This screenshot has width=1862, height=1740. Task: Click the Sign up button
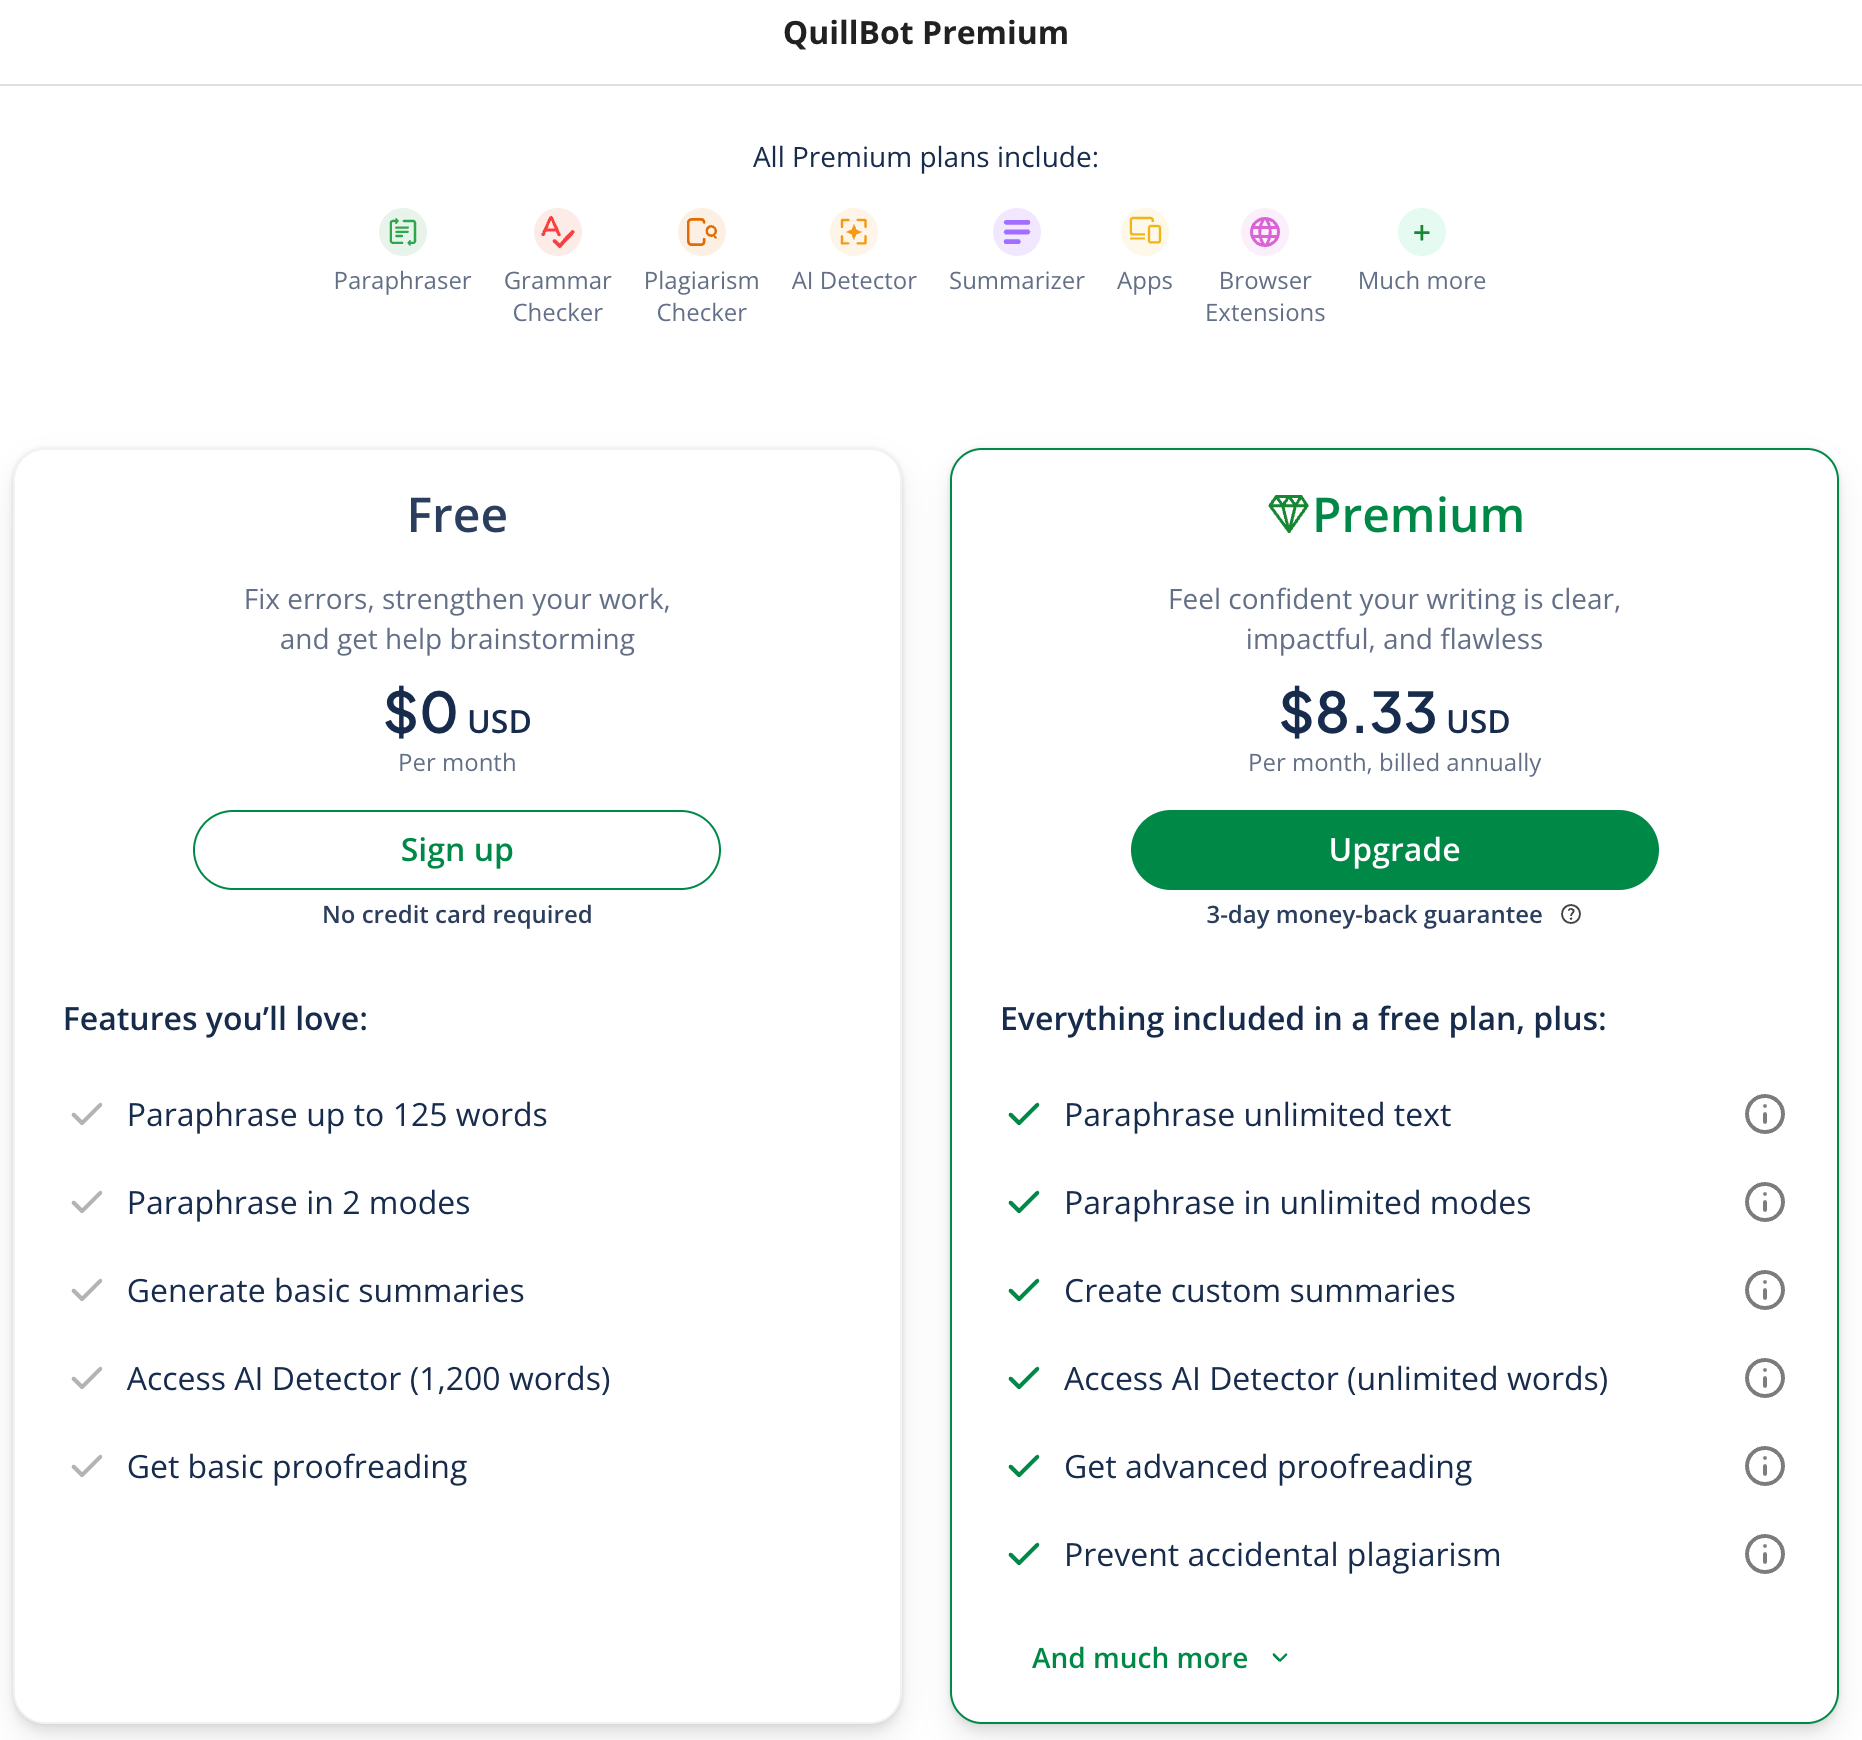[x=457, y=850]
